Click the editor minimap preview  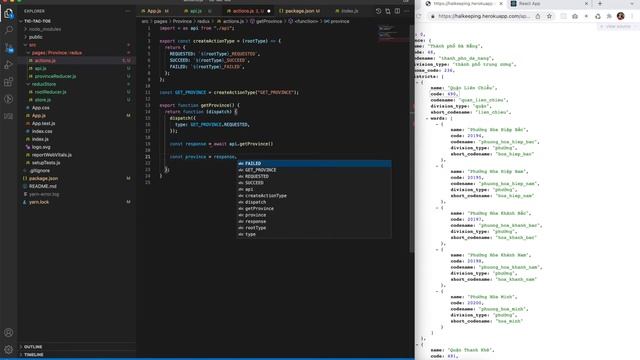coord(393,33)
